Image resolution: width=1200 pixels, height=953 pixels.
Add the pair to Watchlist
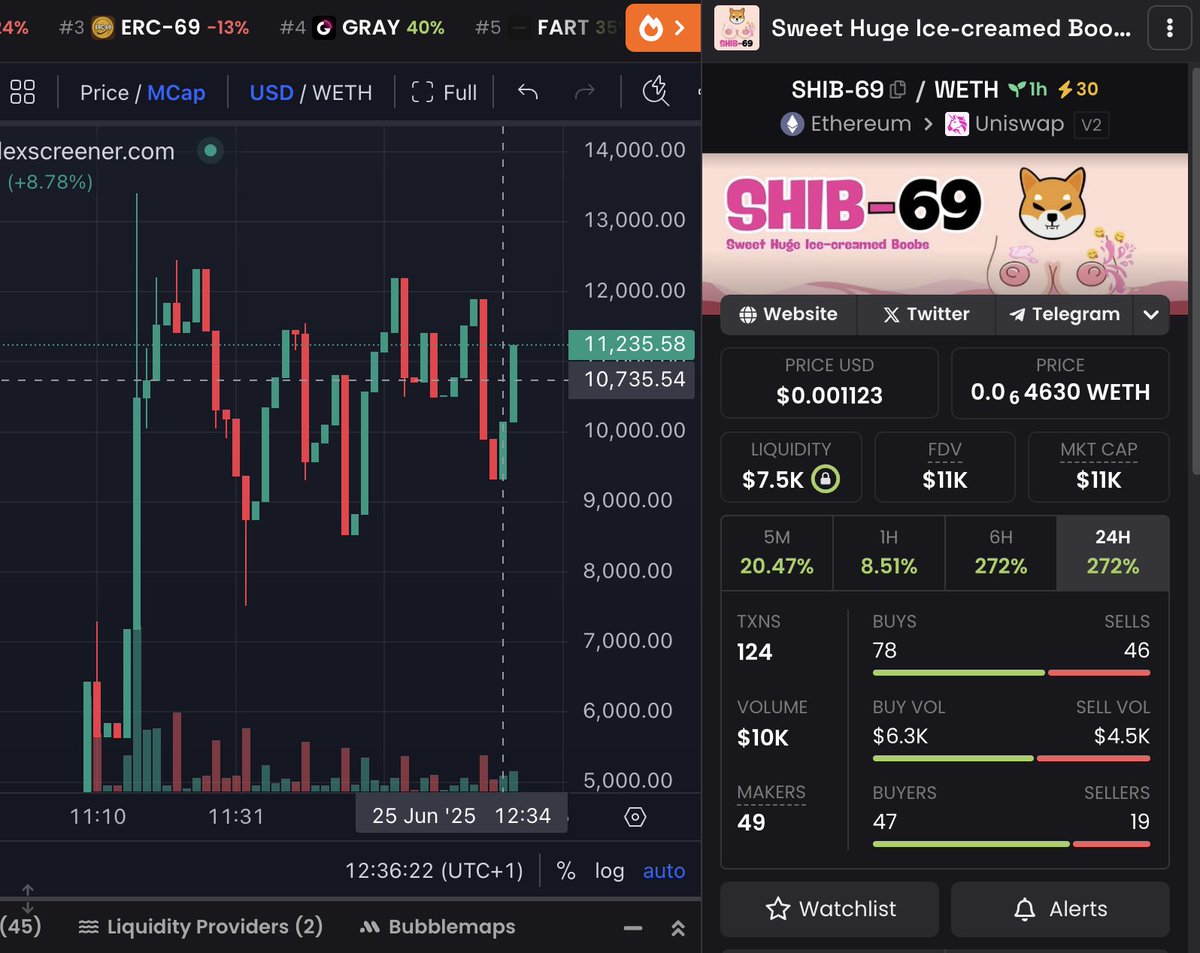click(829, 909)
